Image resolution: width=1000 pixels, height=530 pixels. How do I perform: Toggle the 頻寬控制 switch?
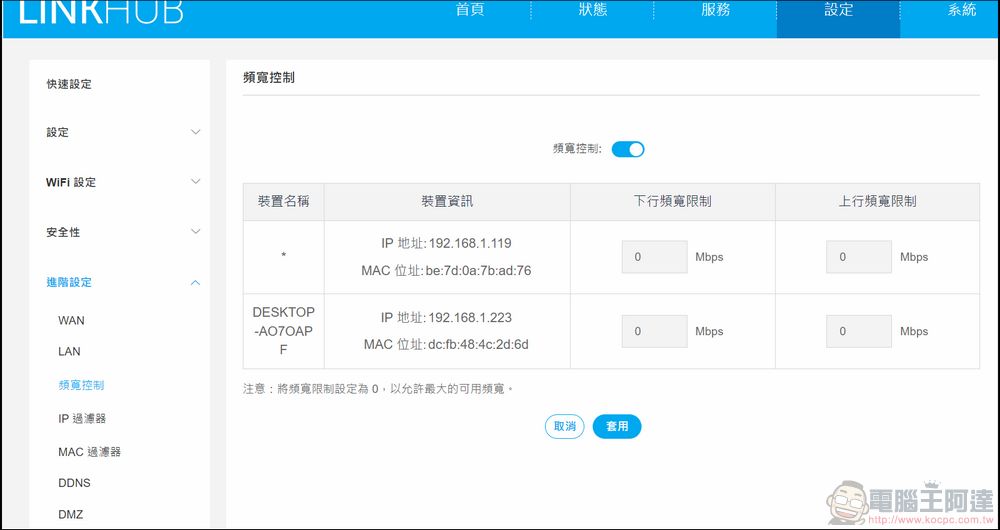pyautogui.click(x=628, y=149)
